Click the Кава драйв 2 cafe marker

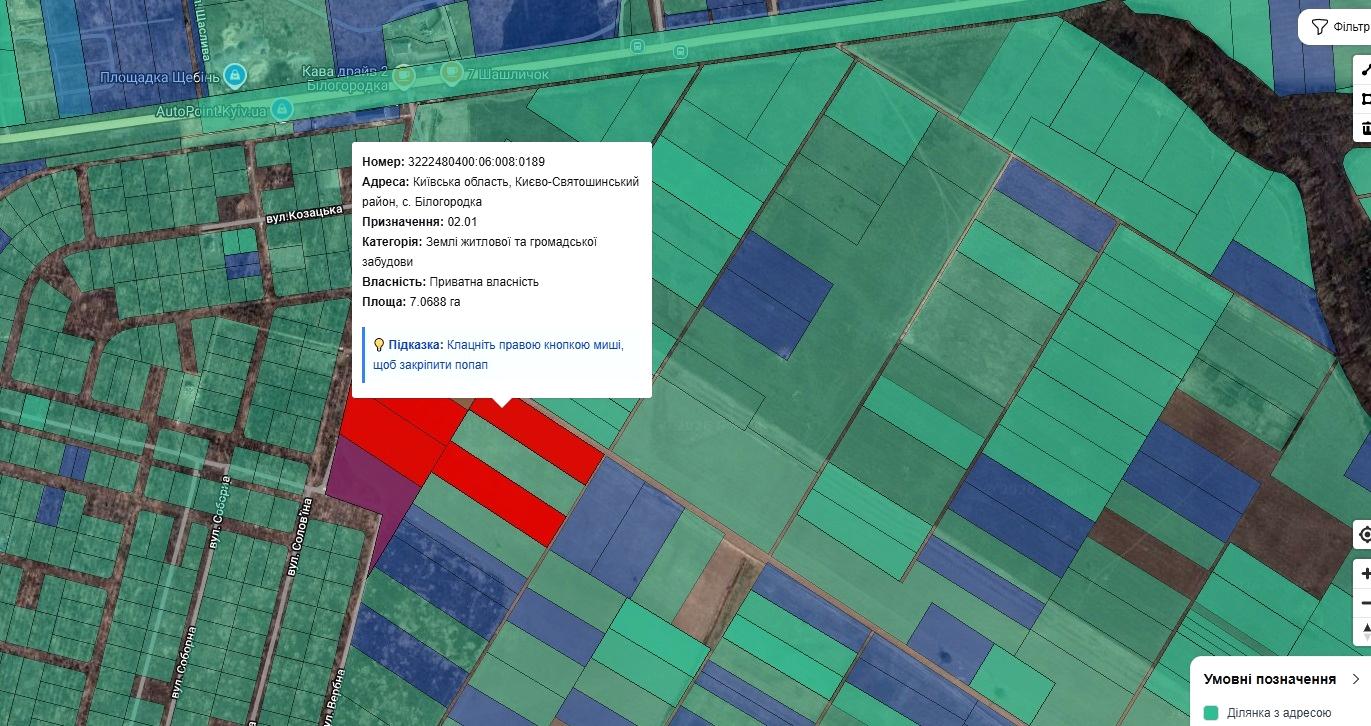coord(404,75)
